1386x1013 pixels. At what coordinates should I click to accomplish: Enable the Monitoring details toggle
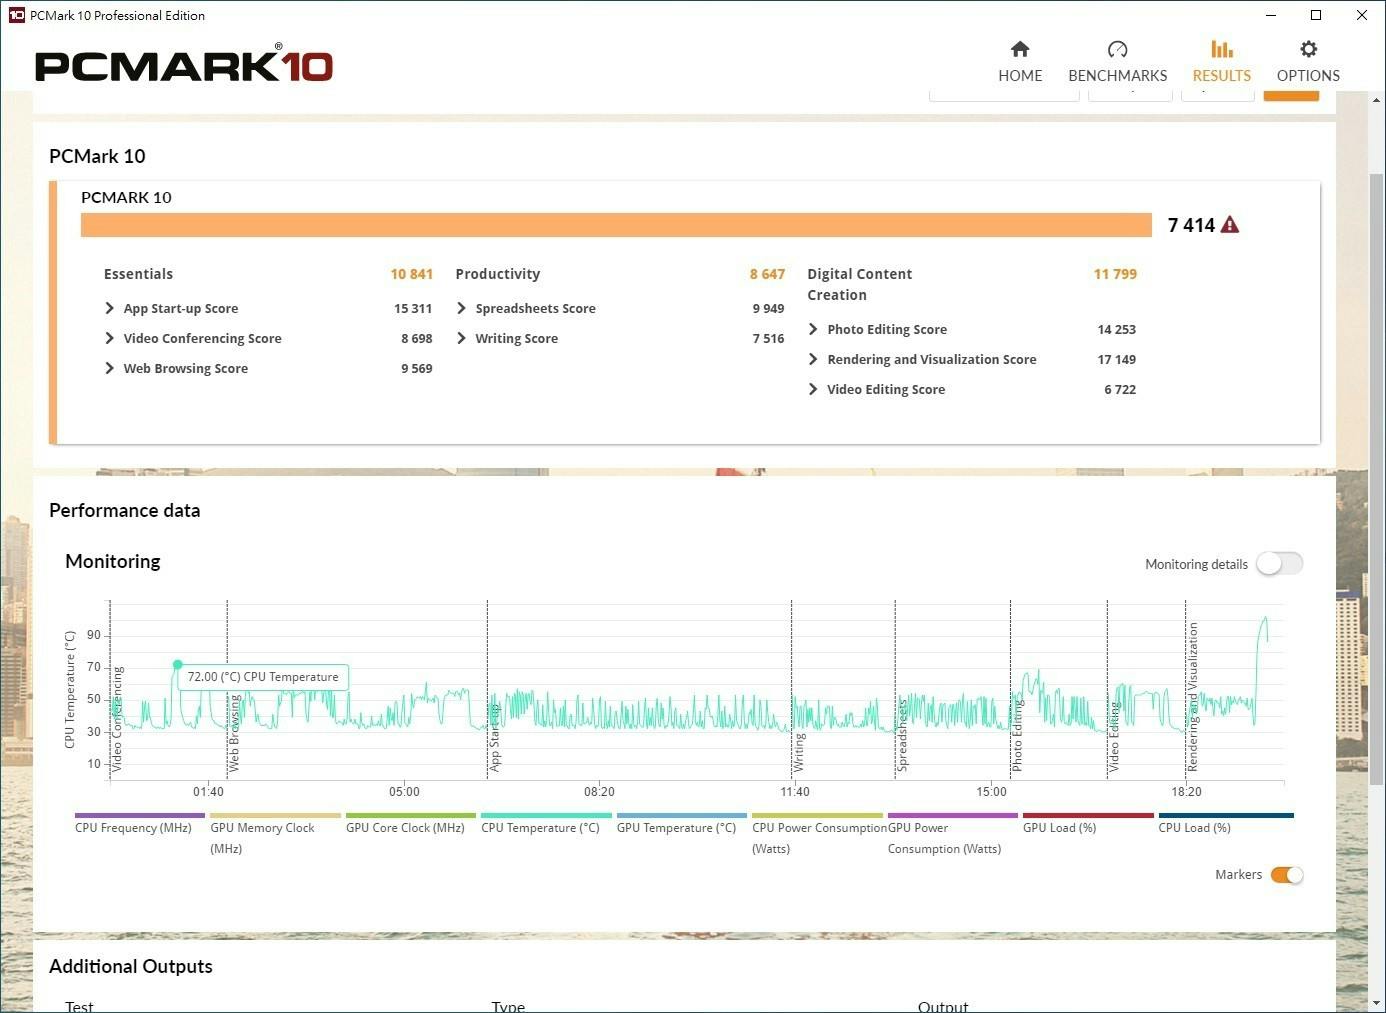tap(1279, 564)
